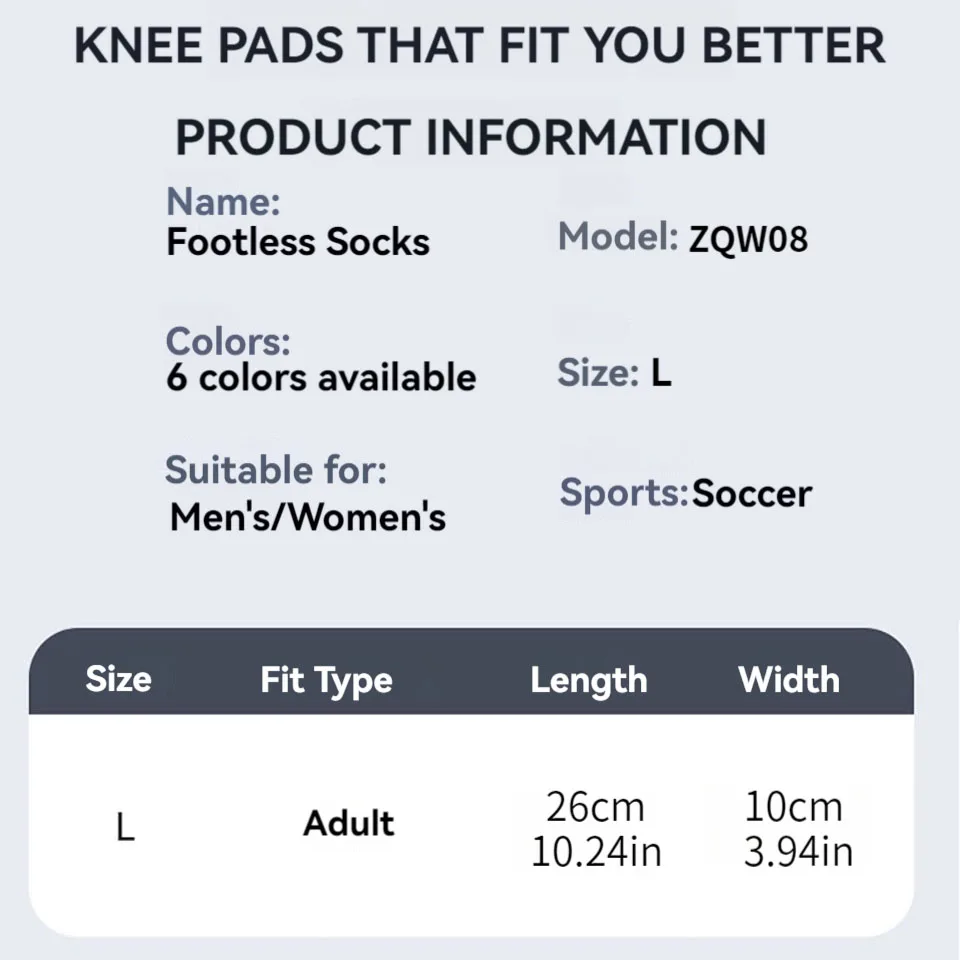Image resolution: width=960 pixels, height=960 pixels.
Task: Select the 26cm length value
Action: click(x=595, y=806)
